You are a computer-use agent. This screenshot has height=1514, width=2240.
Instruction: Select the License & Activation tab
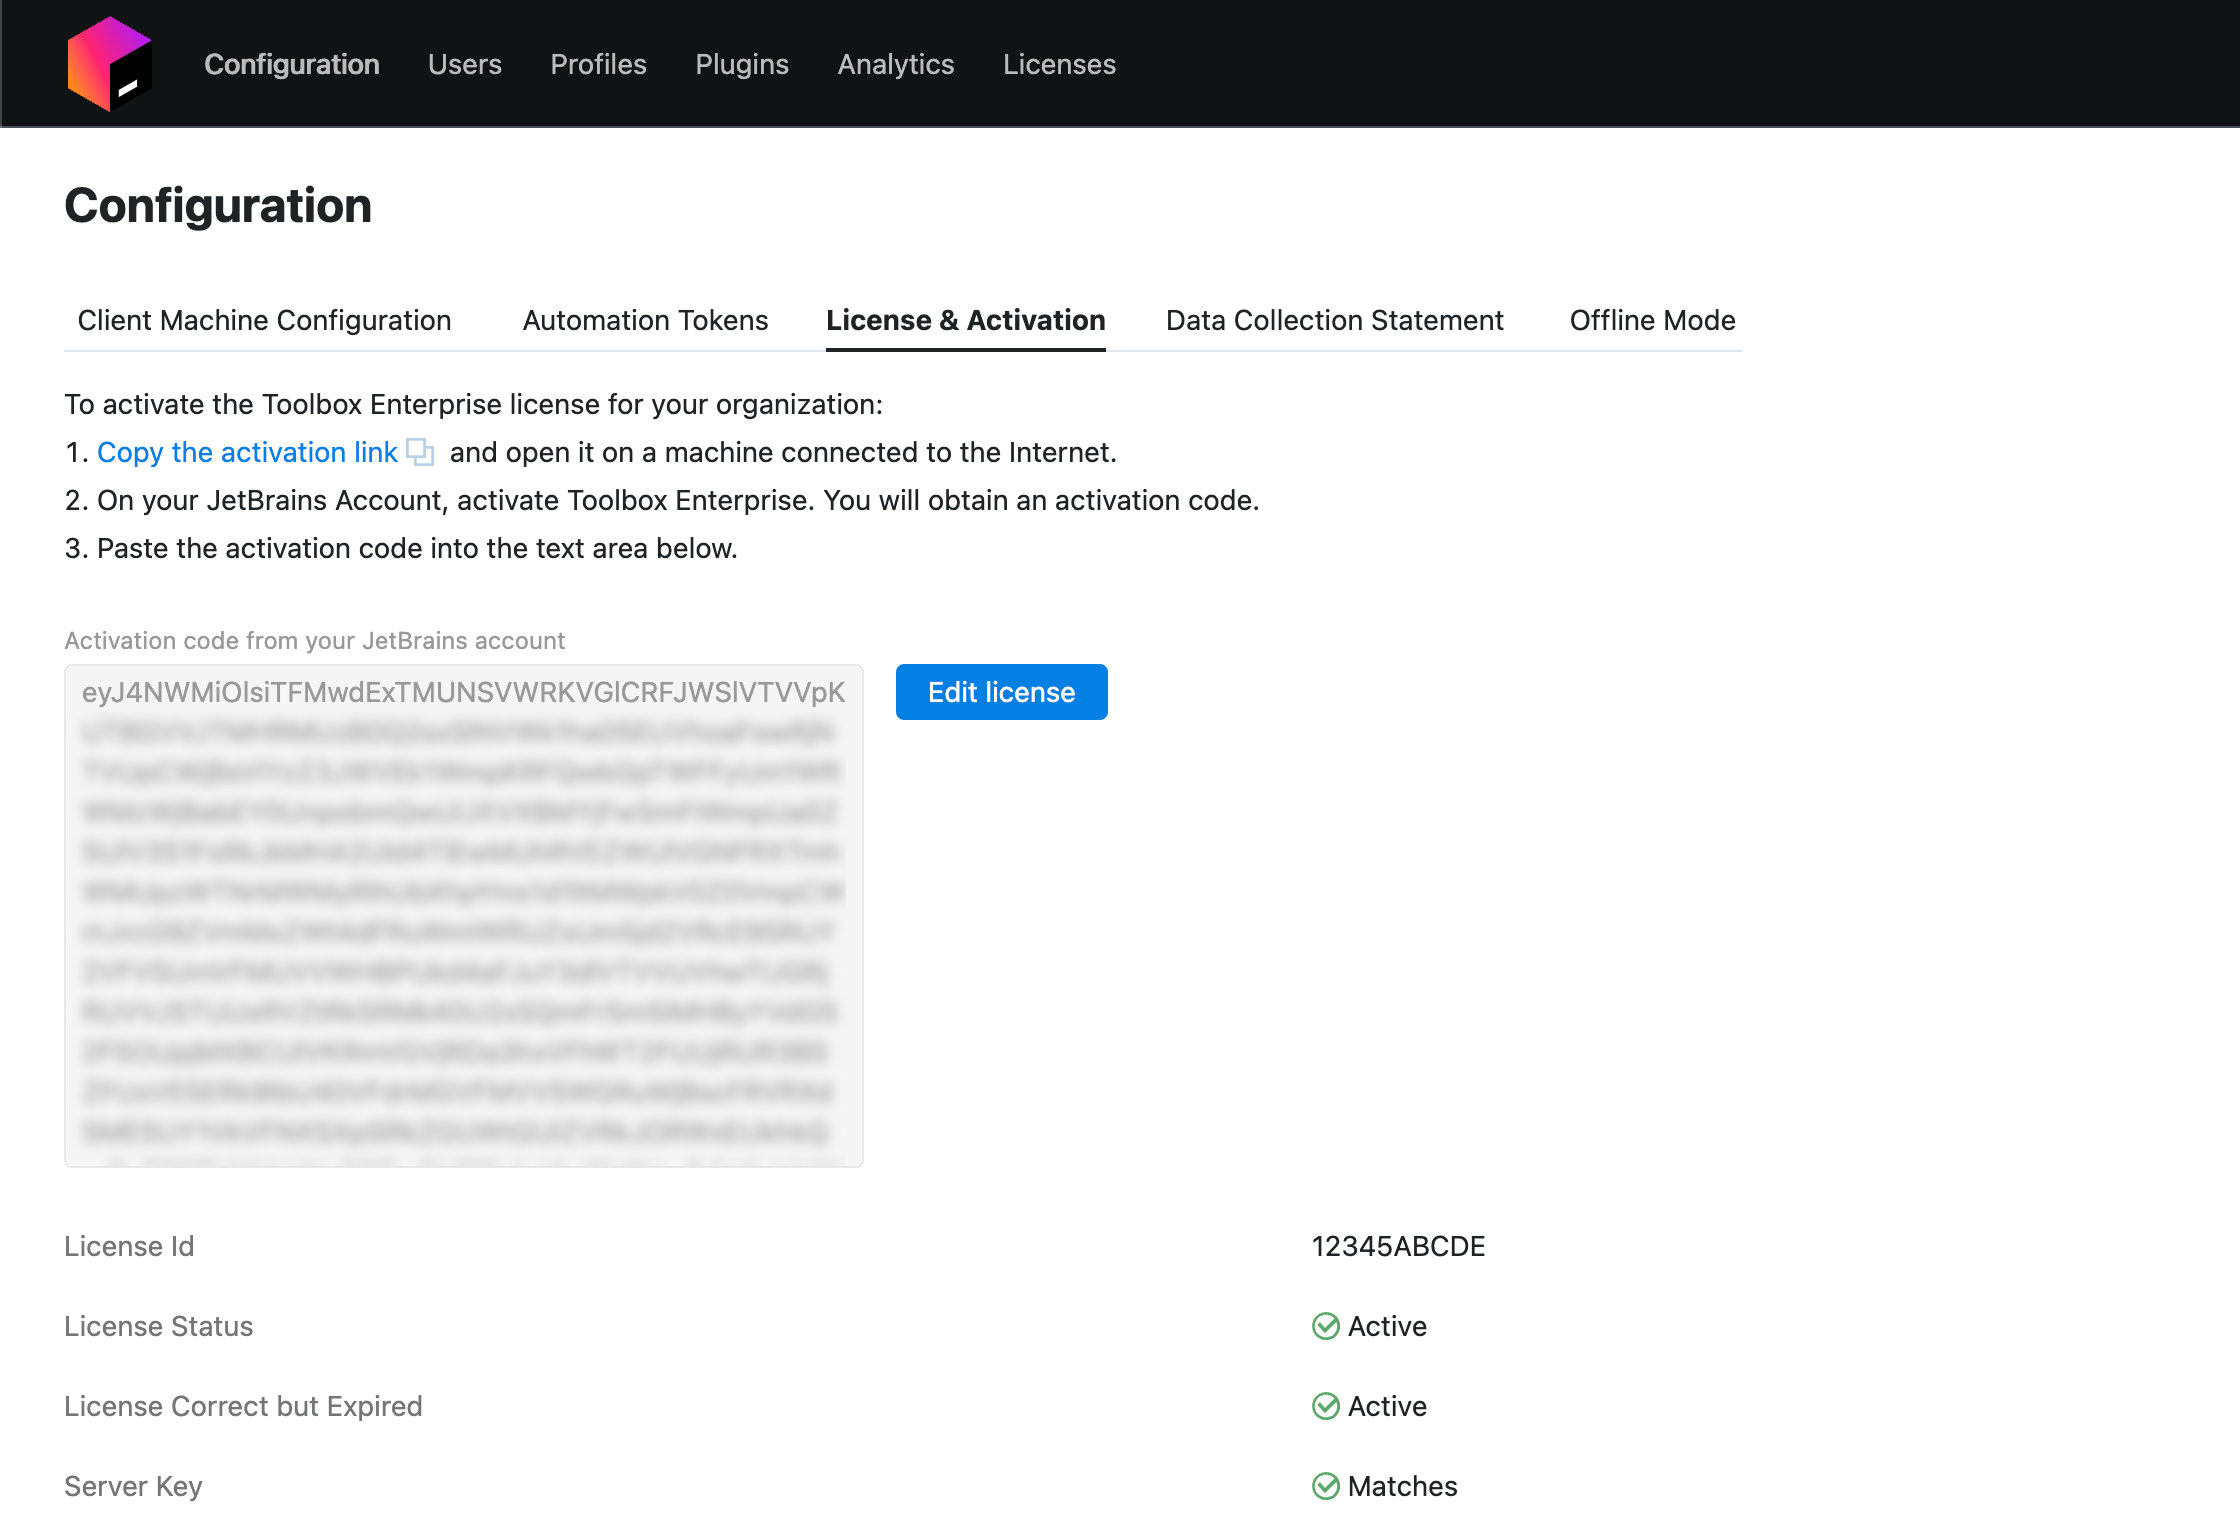pos(964,320)
